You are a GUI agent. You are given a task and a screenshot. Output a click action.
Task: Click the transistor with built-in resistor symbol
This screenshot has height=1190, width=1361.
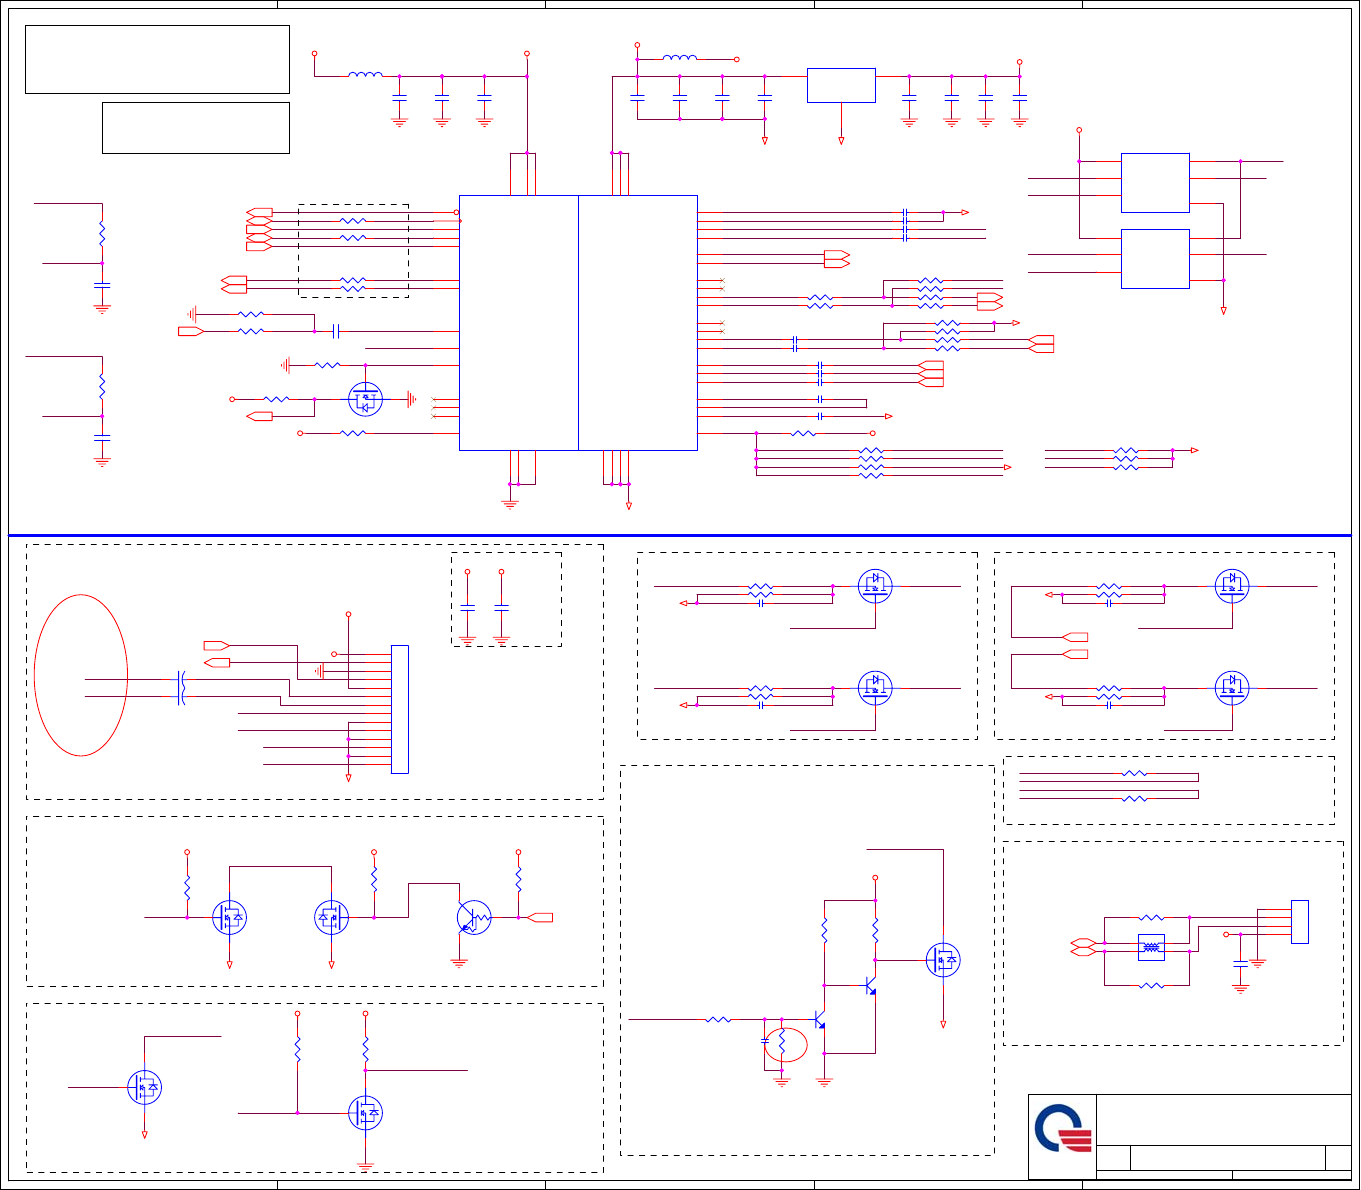click(474, 917)
